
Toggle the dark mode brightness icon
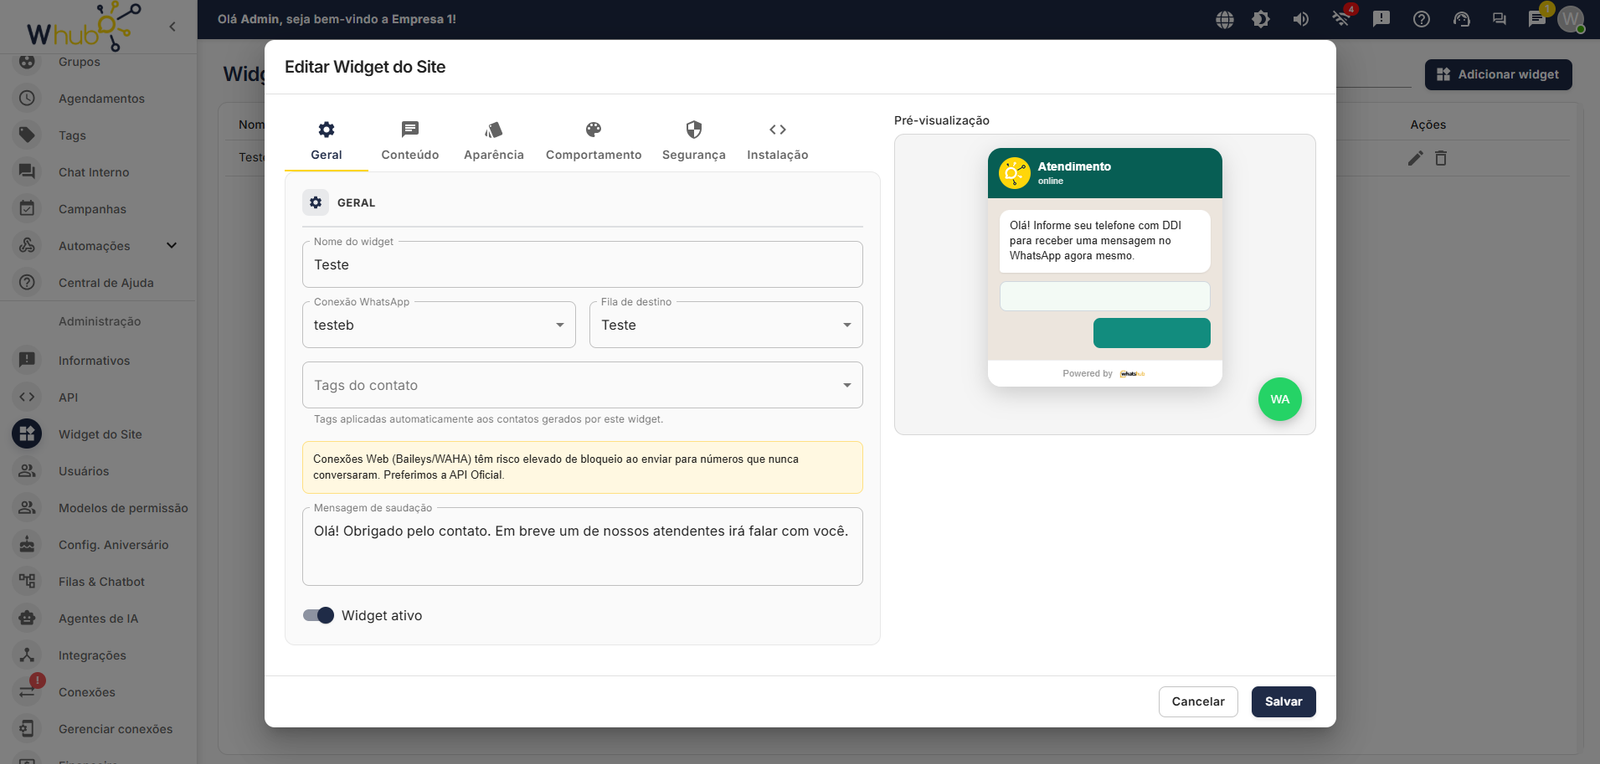point(1261,19)
